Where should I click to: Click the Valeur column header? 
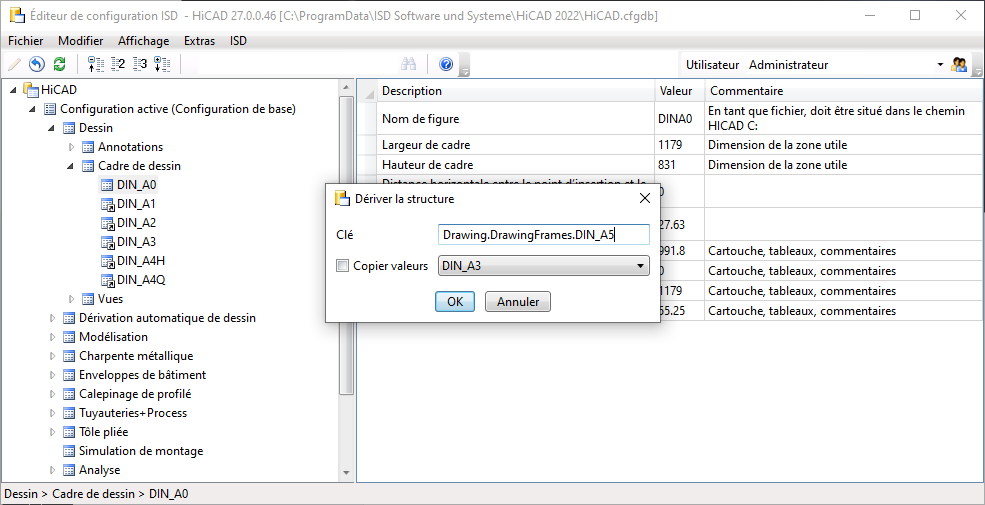point(679,91)
